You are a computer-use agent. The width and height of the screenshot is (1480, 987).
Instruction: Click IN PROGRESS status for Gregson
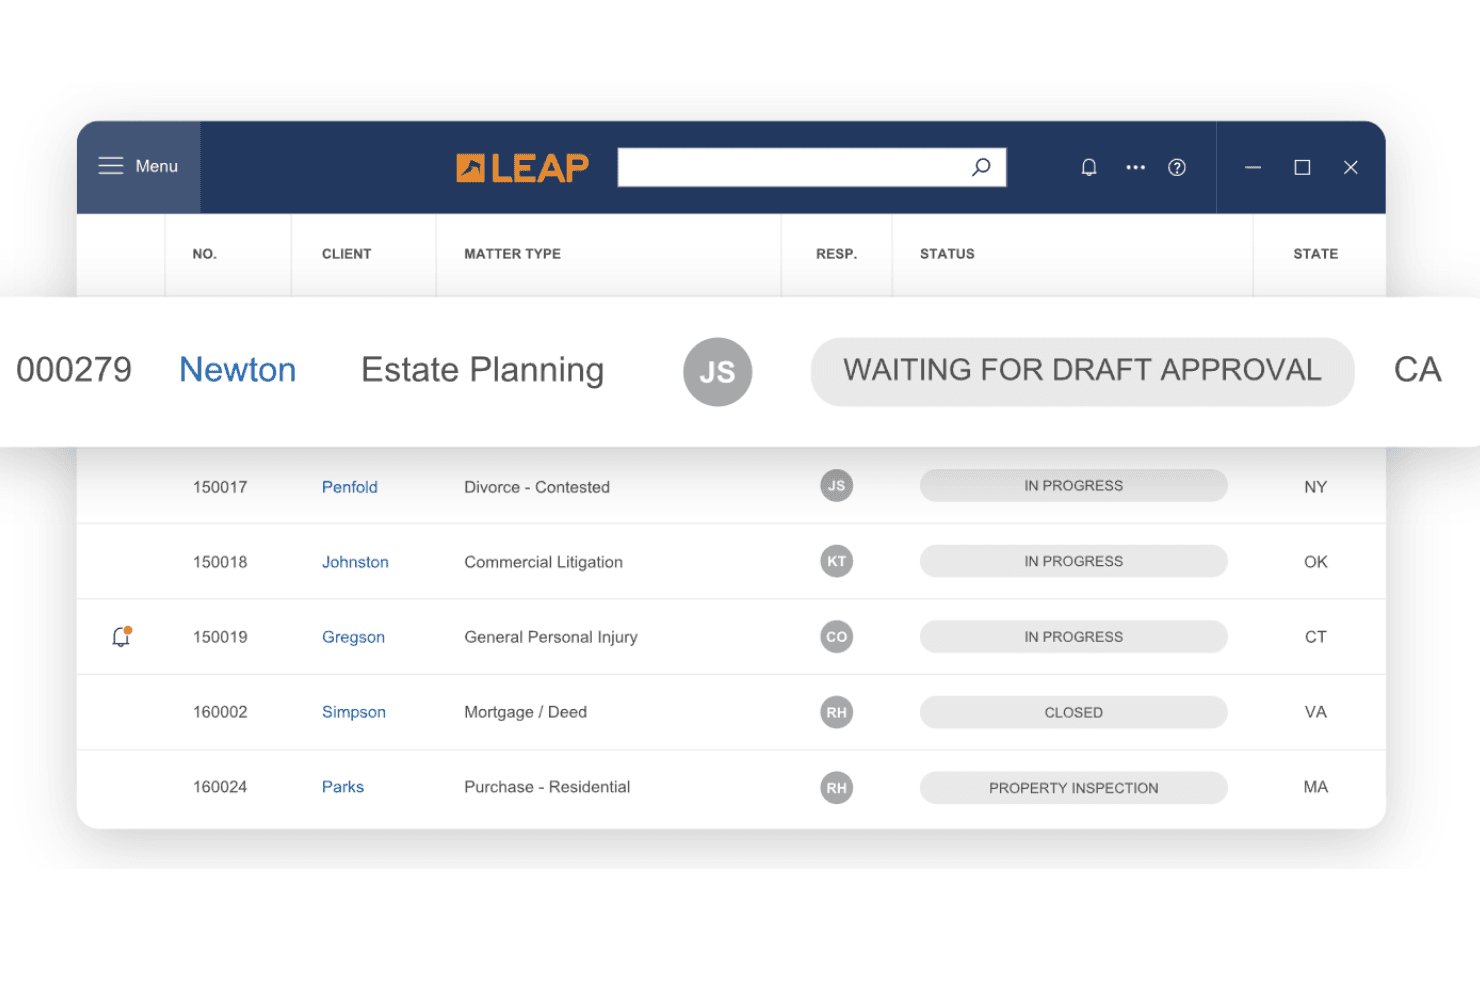click(1073, 637)
